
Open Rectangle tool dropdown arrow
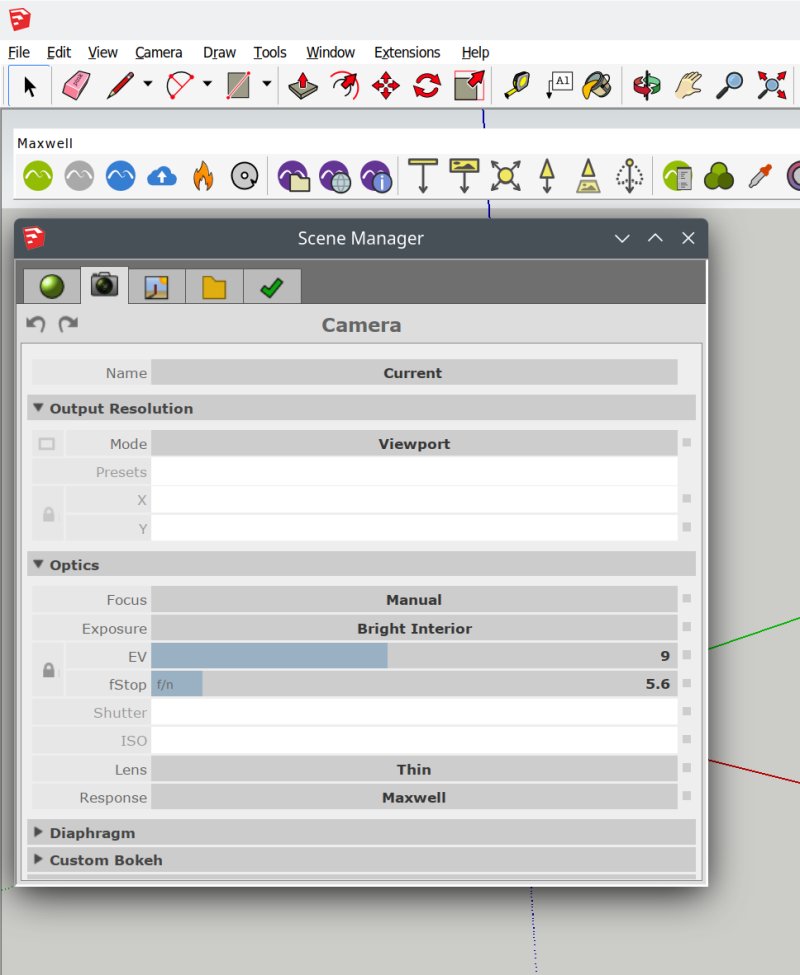click(267, 83)
